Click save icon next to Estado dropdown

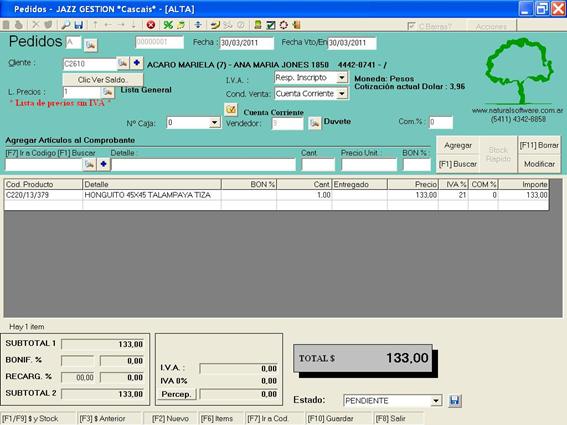(455, 400)
